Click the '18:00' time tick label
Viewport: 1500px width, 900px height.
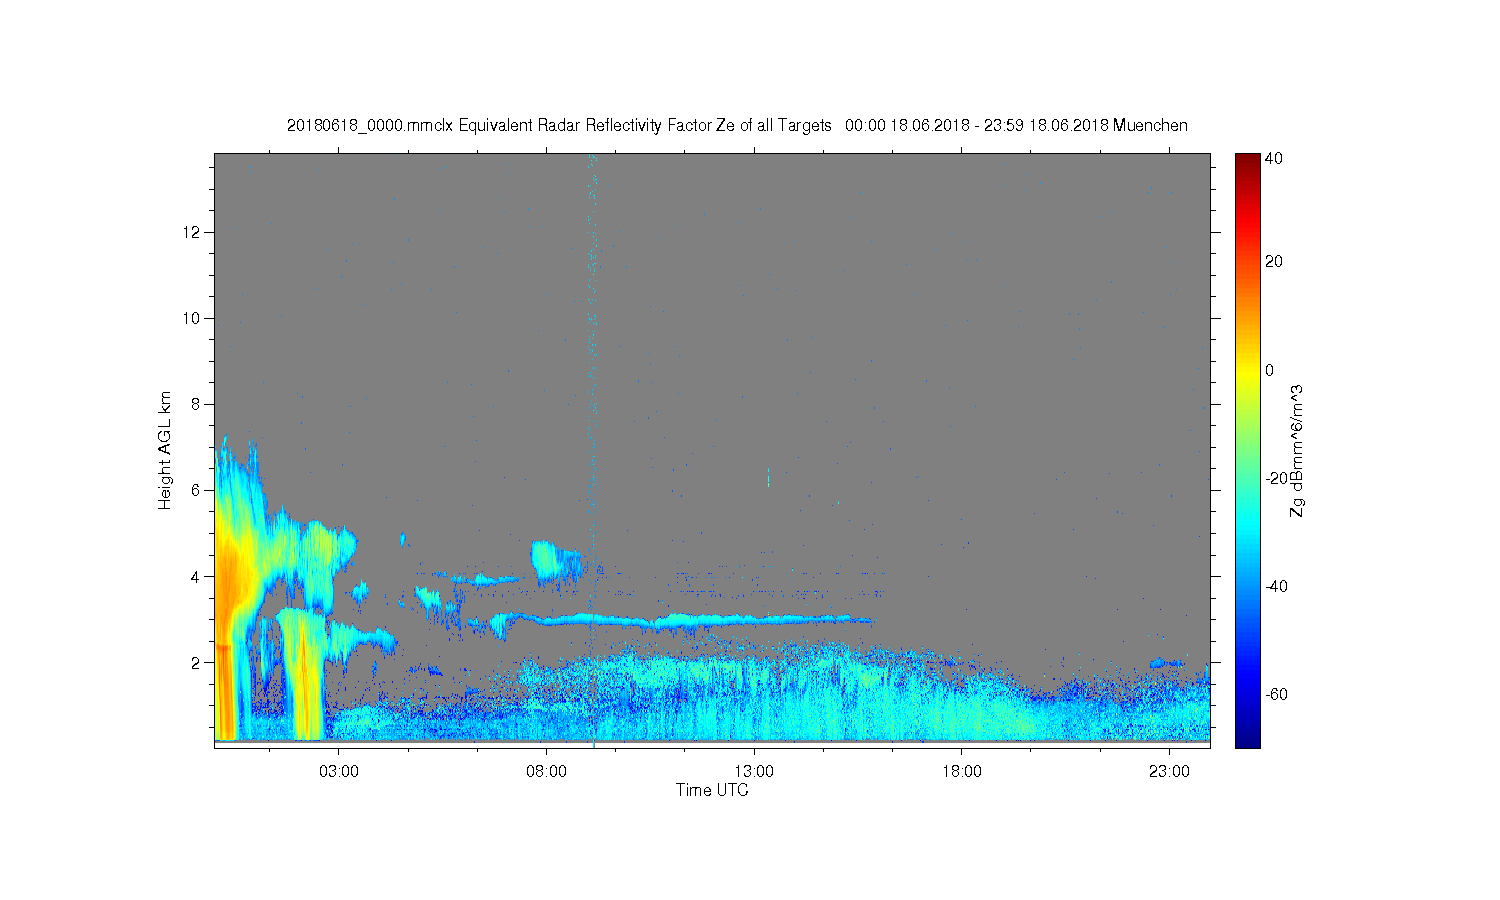click(962, 771)
